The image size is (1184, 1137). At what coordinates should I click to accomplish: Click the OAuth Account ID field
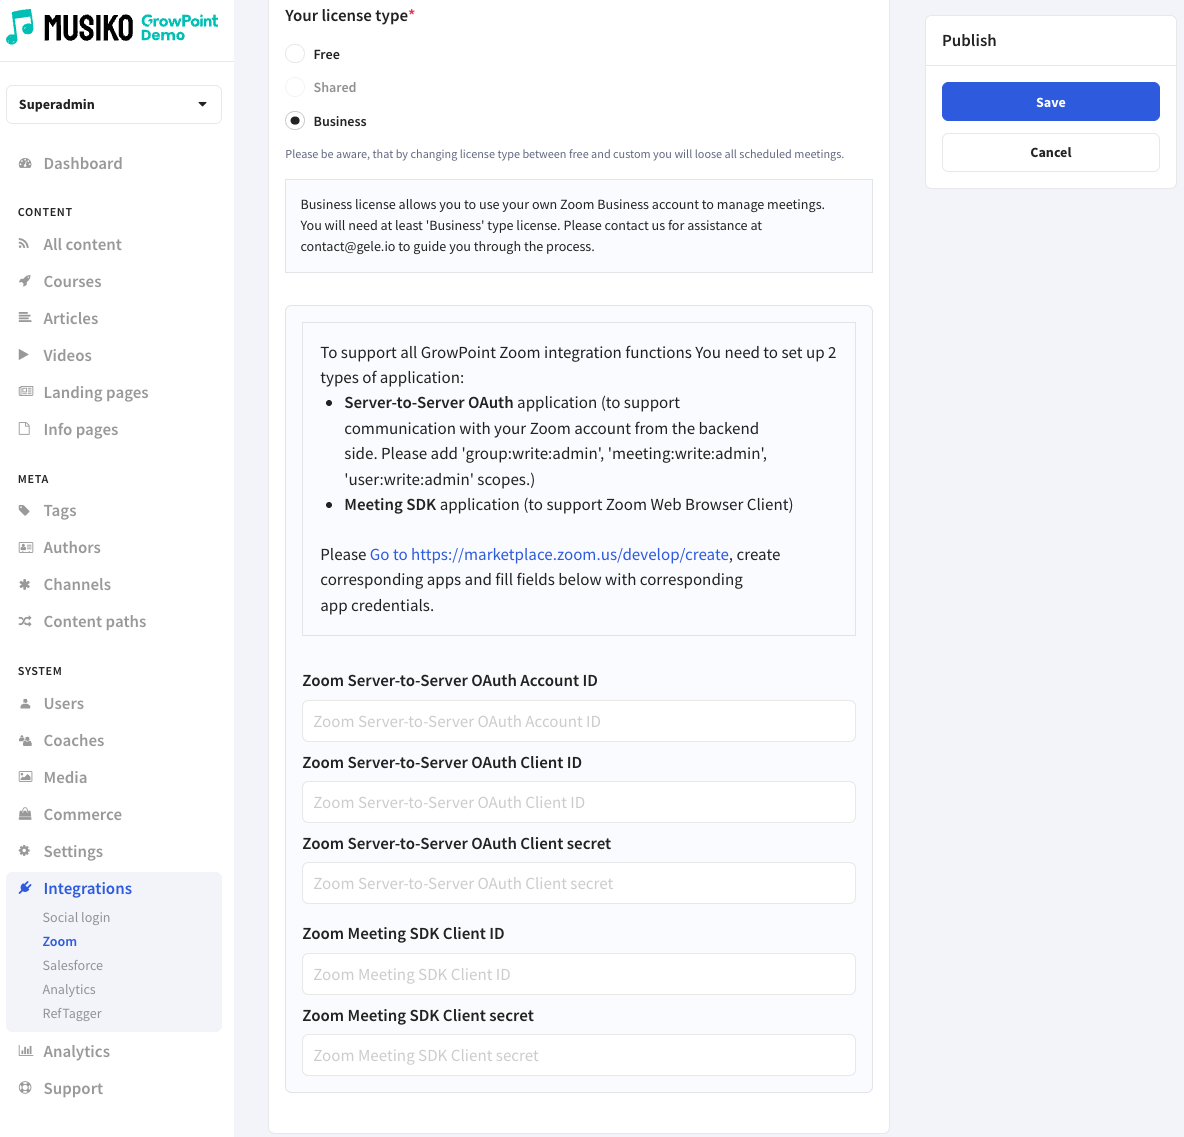(x=578, y=722)
